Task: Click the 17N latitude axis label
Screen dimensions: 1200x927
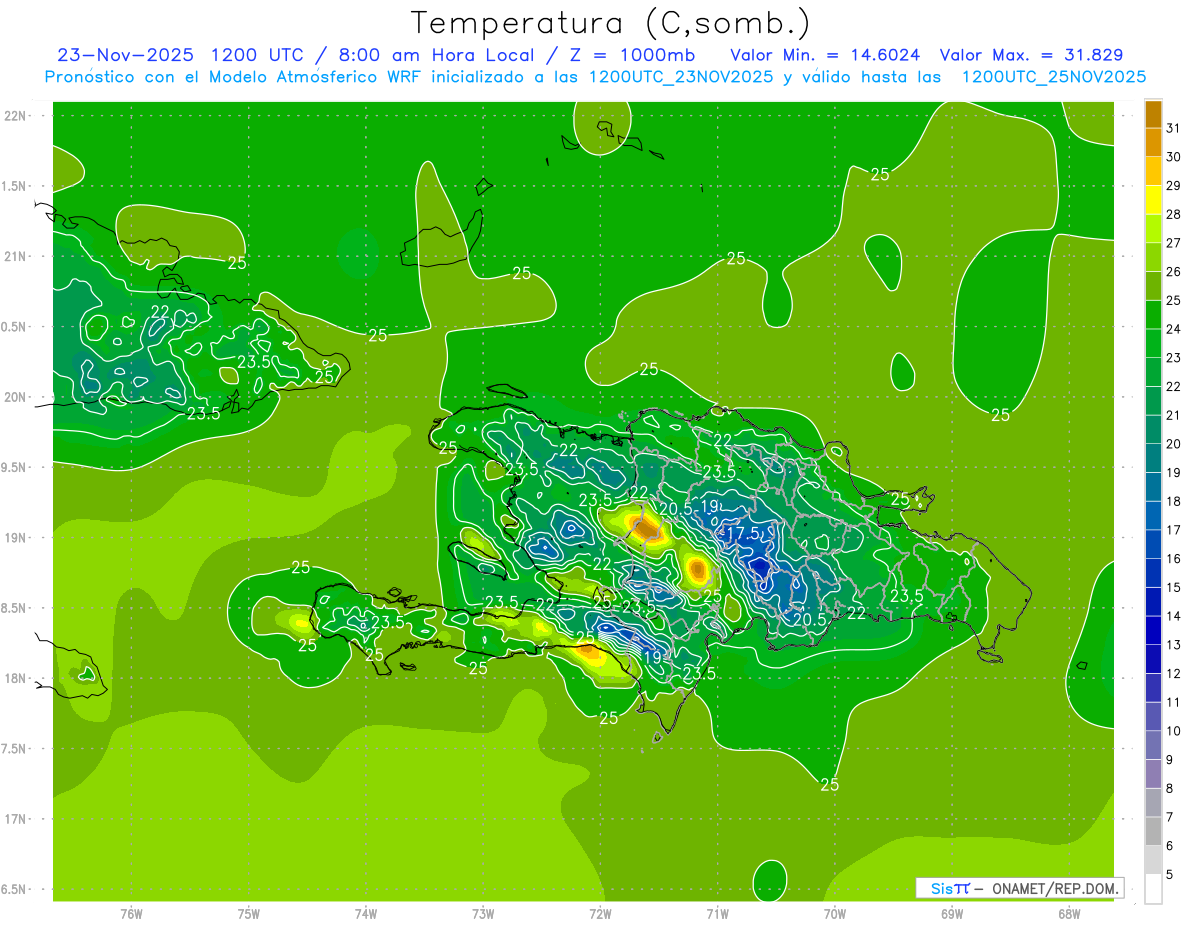Action: coord(16,819)
